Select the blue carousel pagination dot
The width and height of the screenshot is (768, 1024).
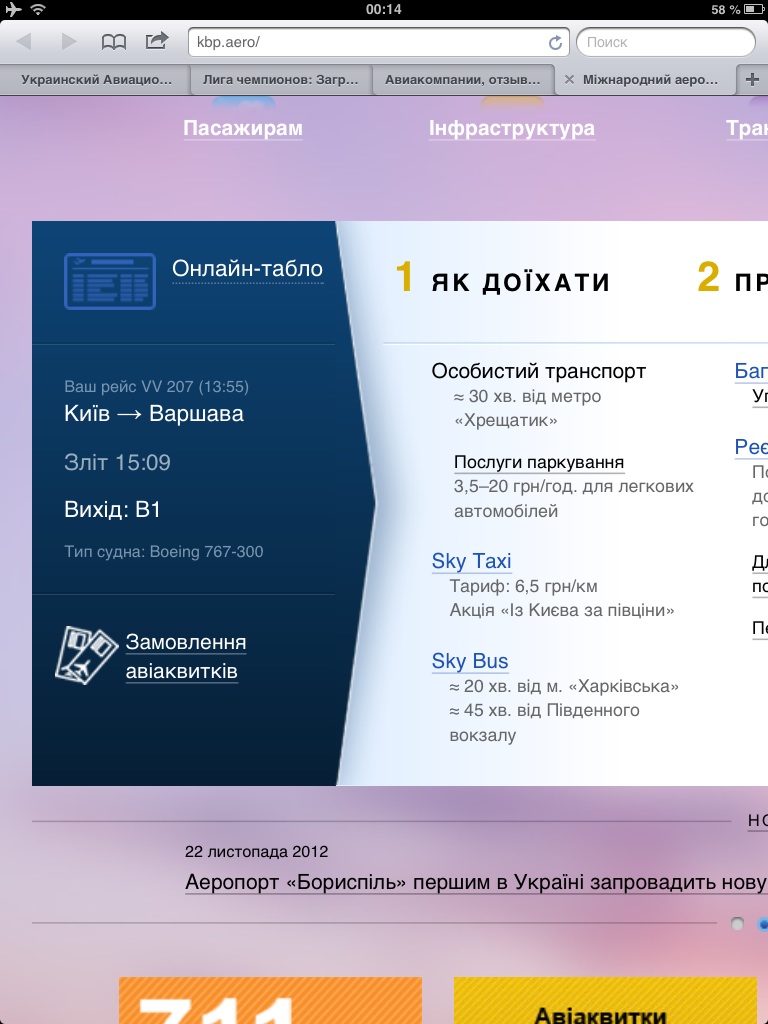point(763,924)
